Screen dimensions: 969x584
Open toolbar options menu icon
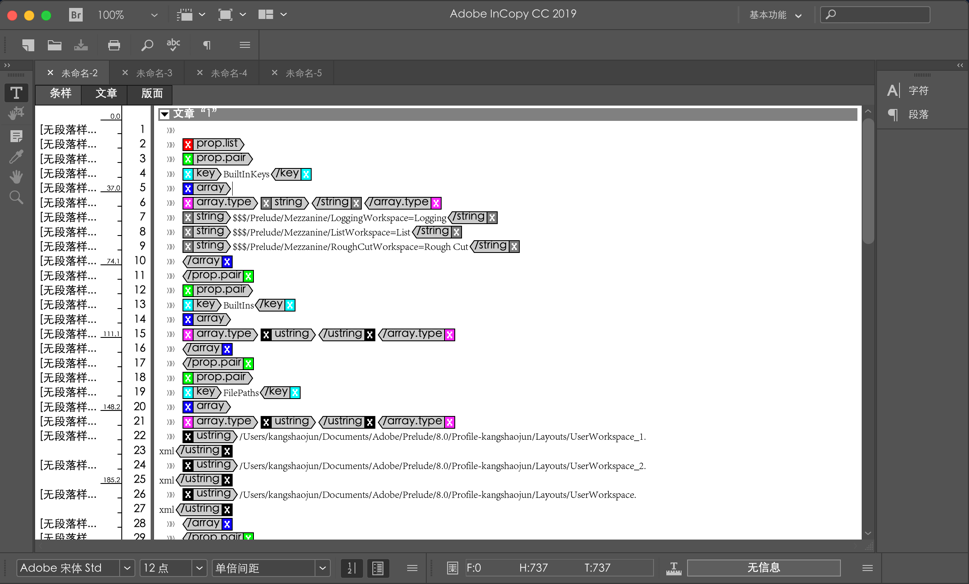(x=245, y=44)
